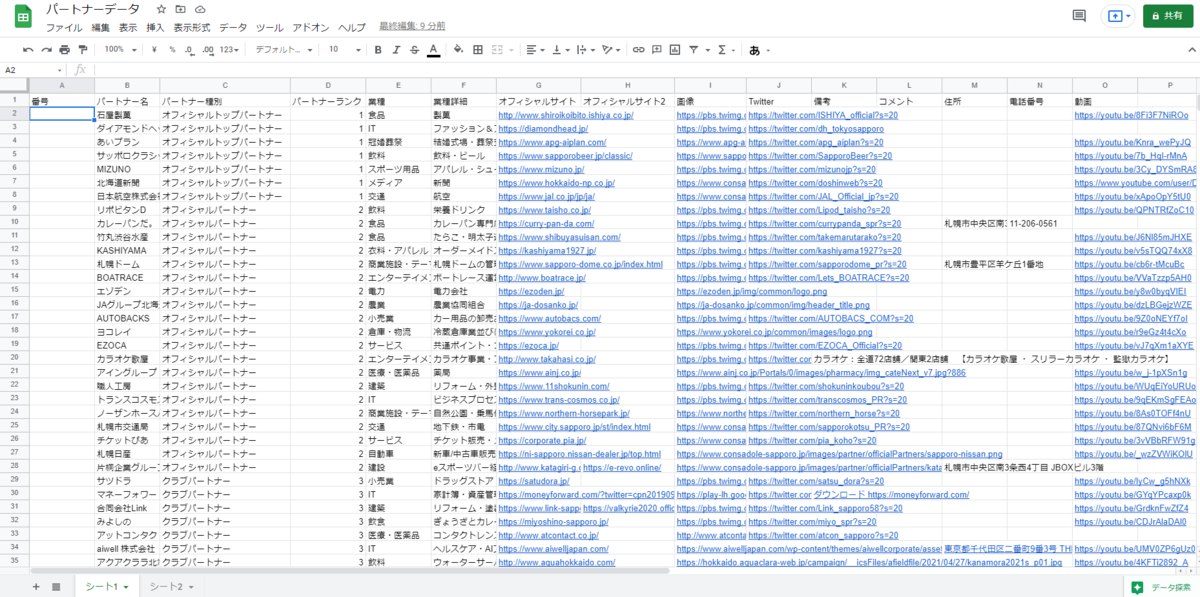Open link https://www.shiroikoibito.ishiya.co.jp/
Screen dimensions: 1200x597
pos(565,115)
